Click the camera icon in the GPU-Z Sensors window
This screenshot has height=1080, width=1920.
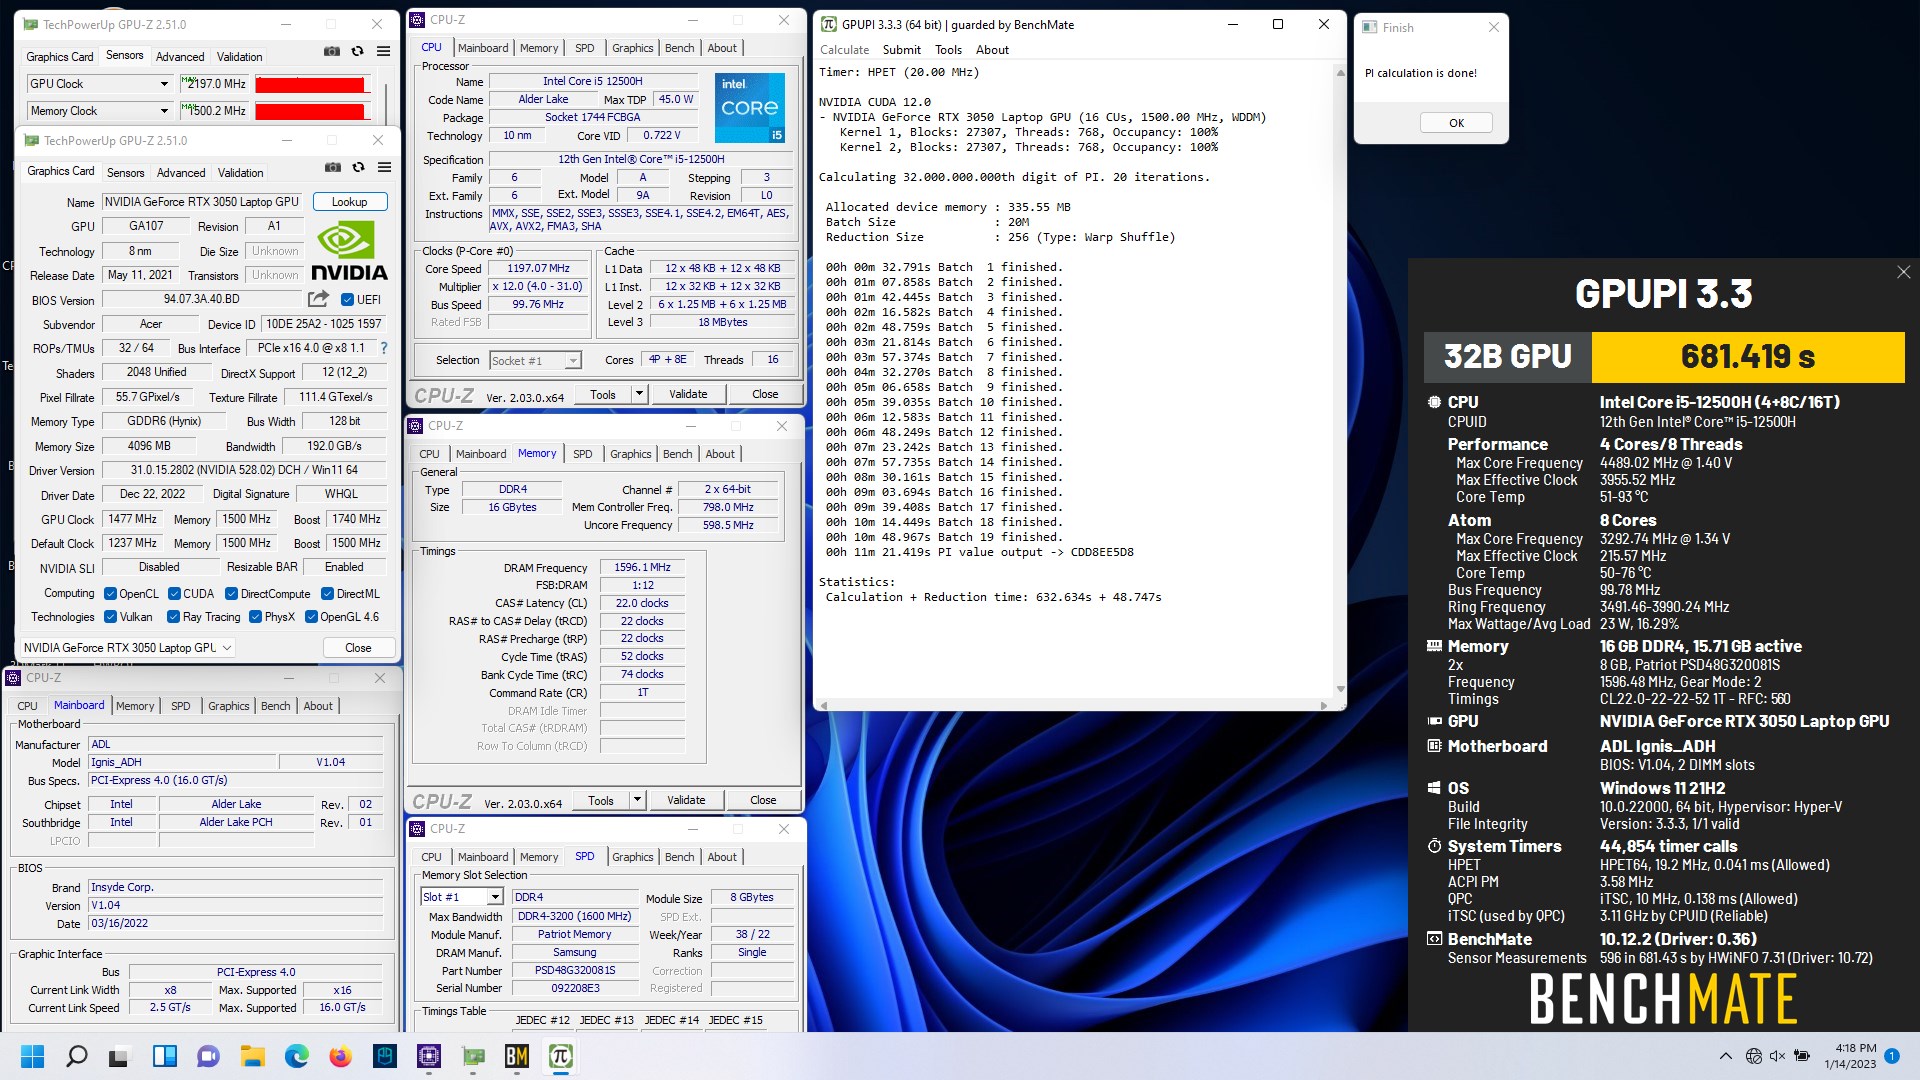pos(332,51)
